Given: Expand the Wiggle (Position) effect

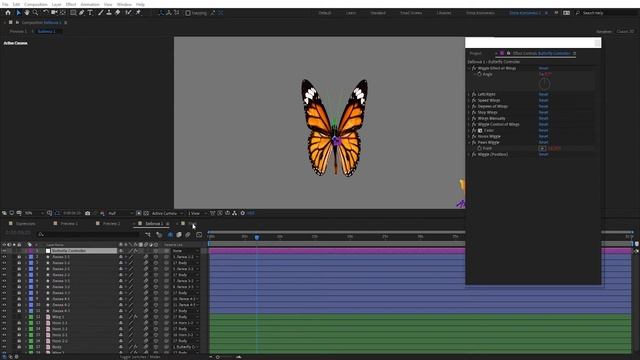Looking at the screenshot, I should coord(469,154).
